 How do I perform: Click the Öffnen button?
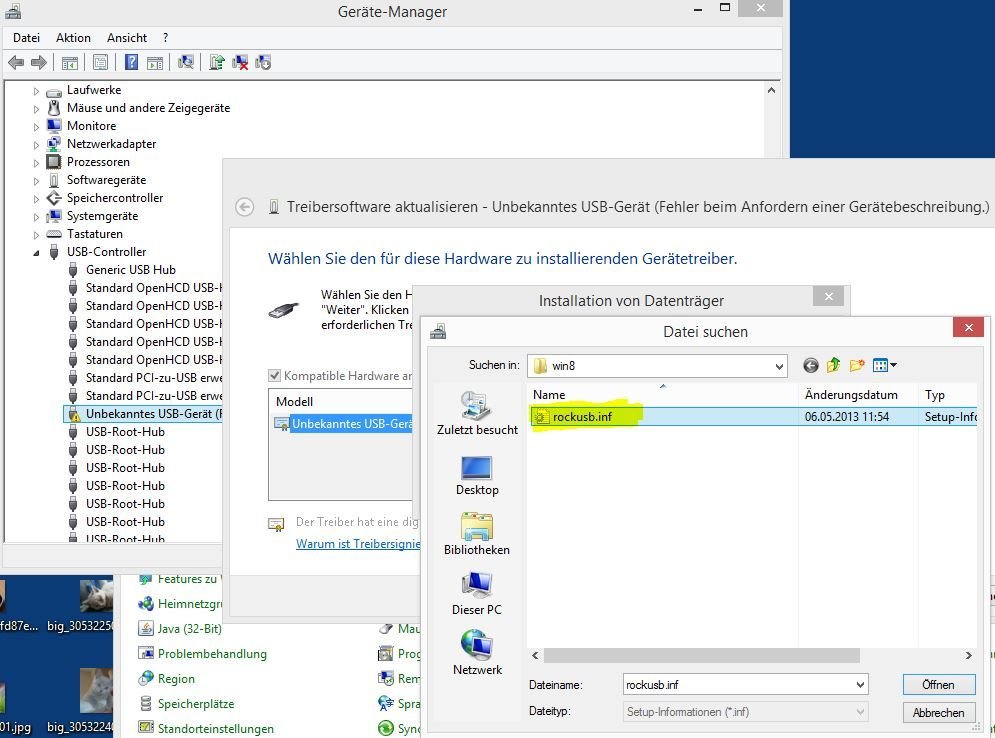pos(938,685)
